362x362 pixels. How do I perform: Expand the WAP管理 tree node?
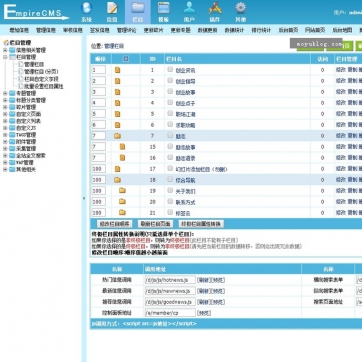5,163
